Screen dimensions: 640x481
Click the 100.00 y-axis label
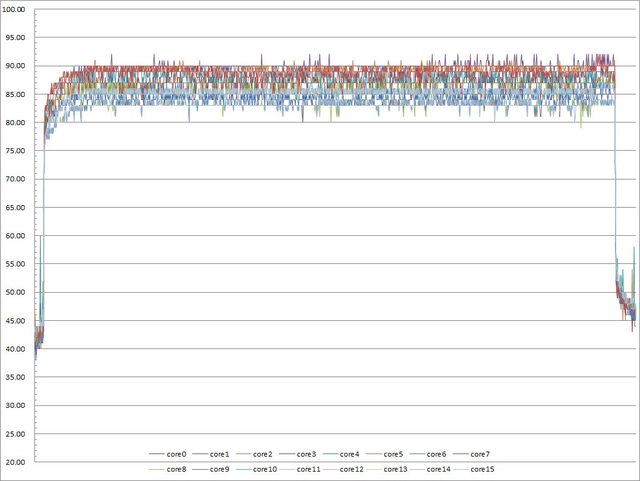point(17,9)
